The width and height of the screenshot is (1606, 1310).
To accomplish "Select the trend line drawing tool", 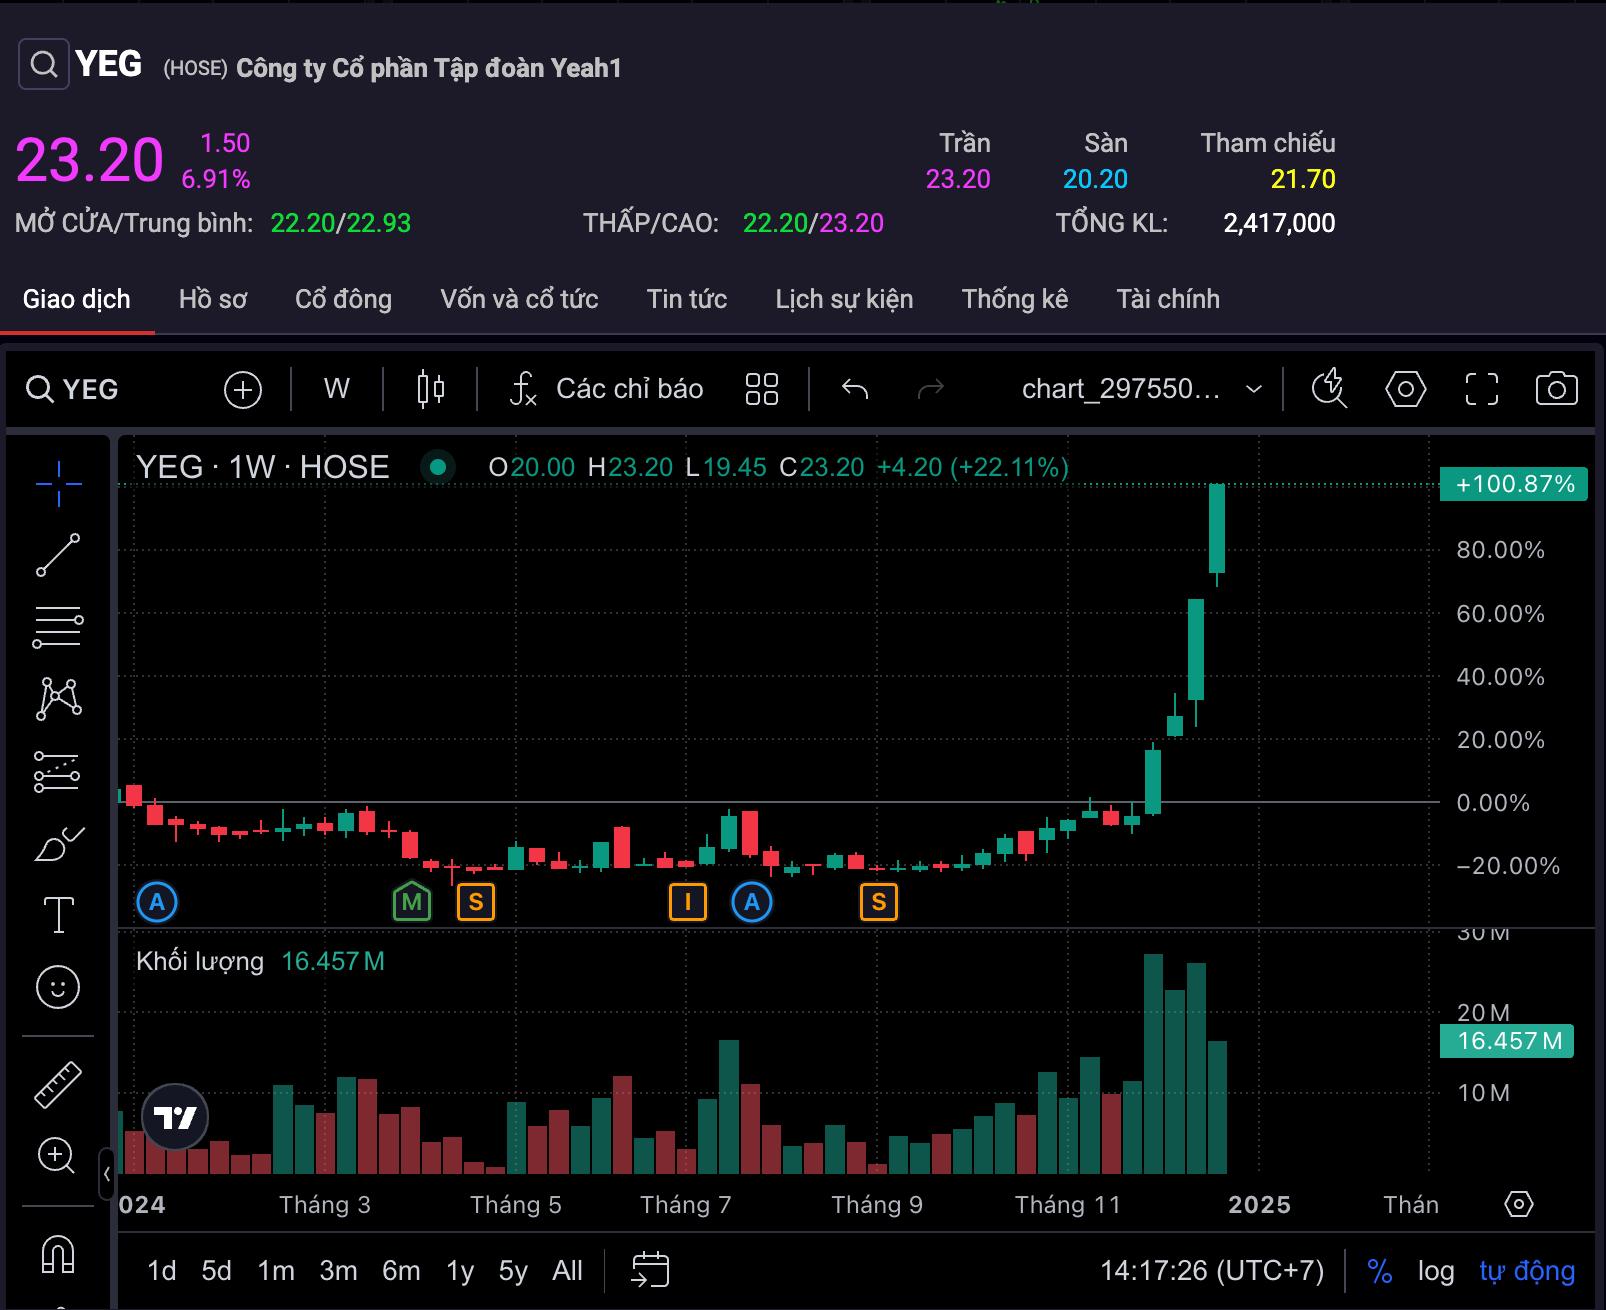I will pos(58,555).
